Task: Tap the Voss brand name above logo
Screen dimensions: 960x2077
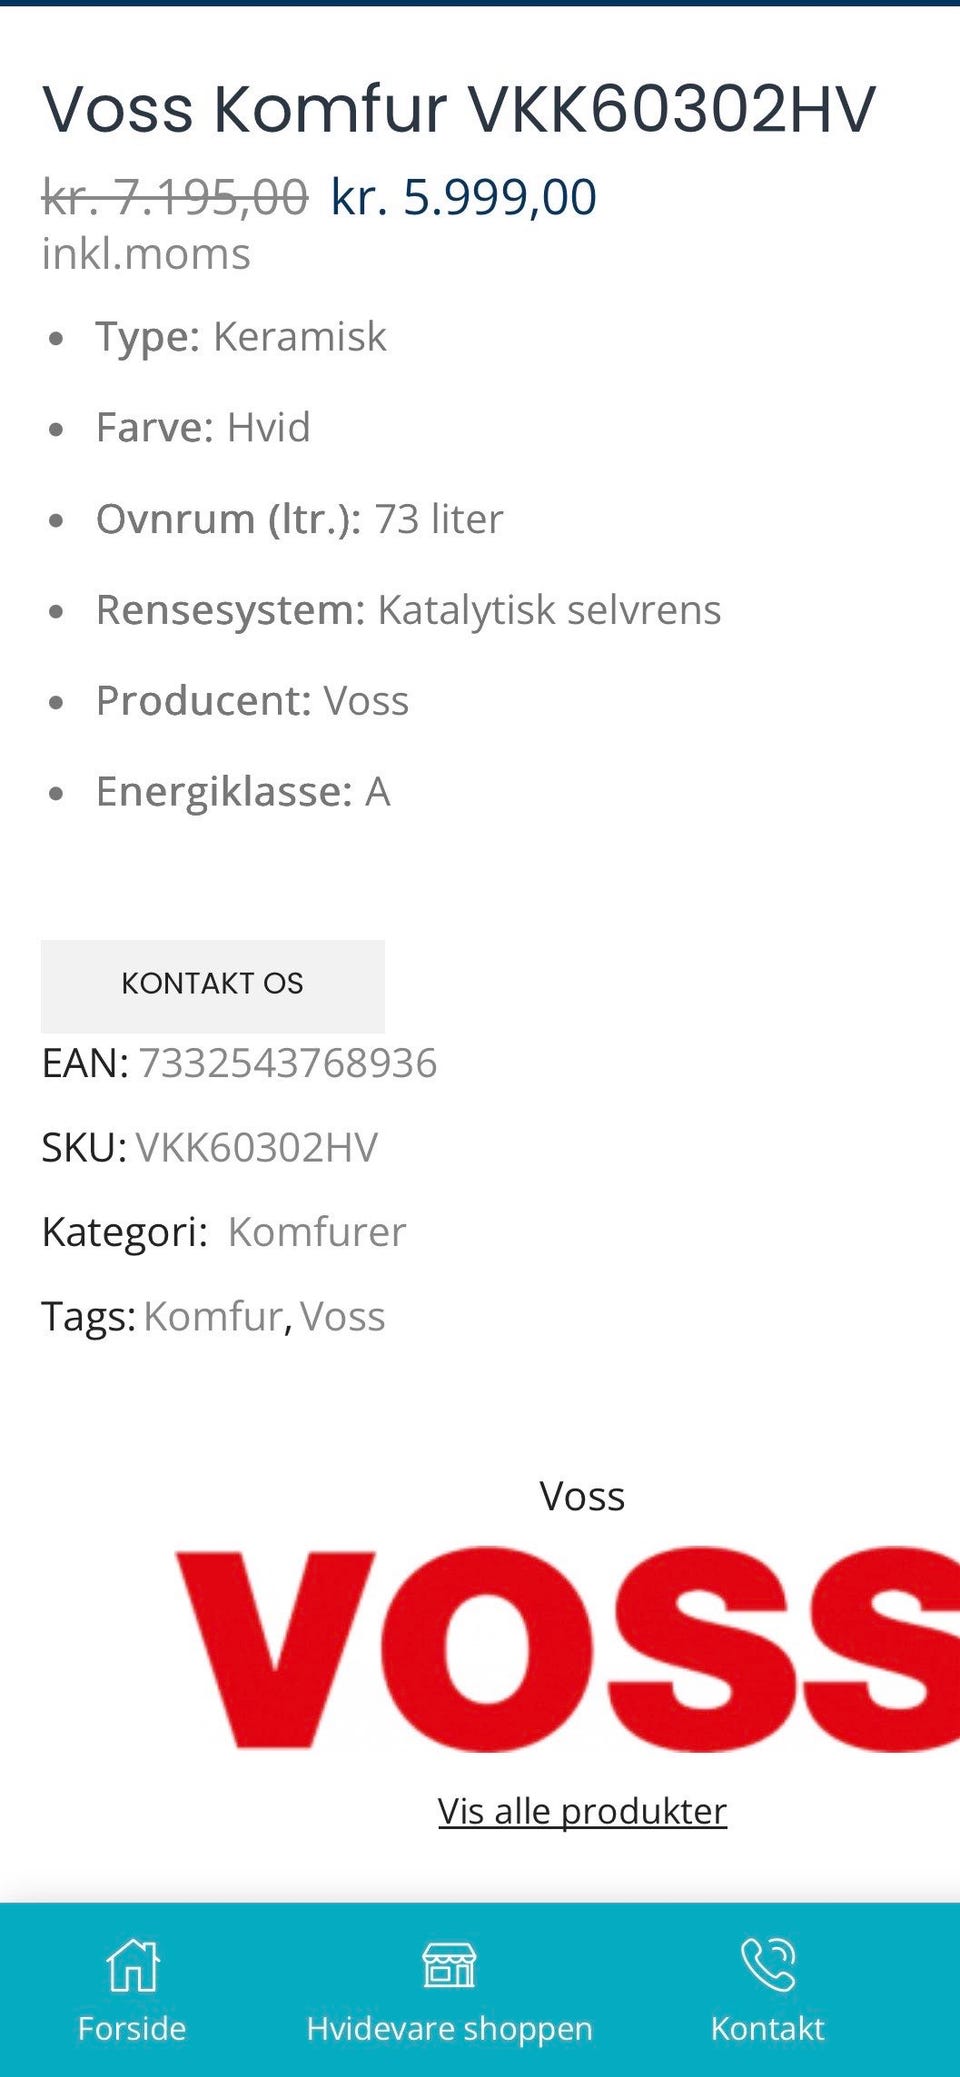Action: [582, 1496]
